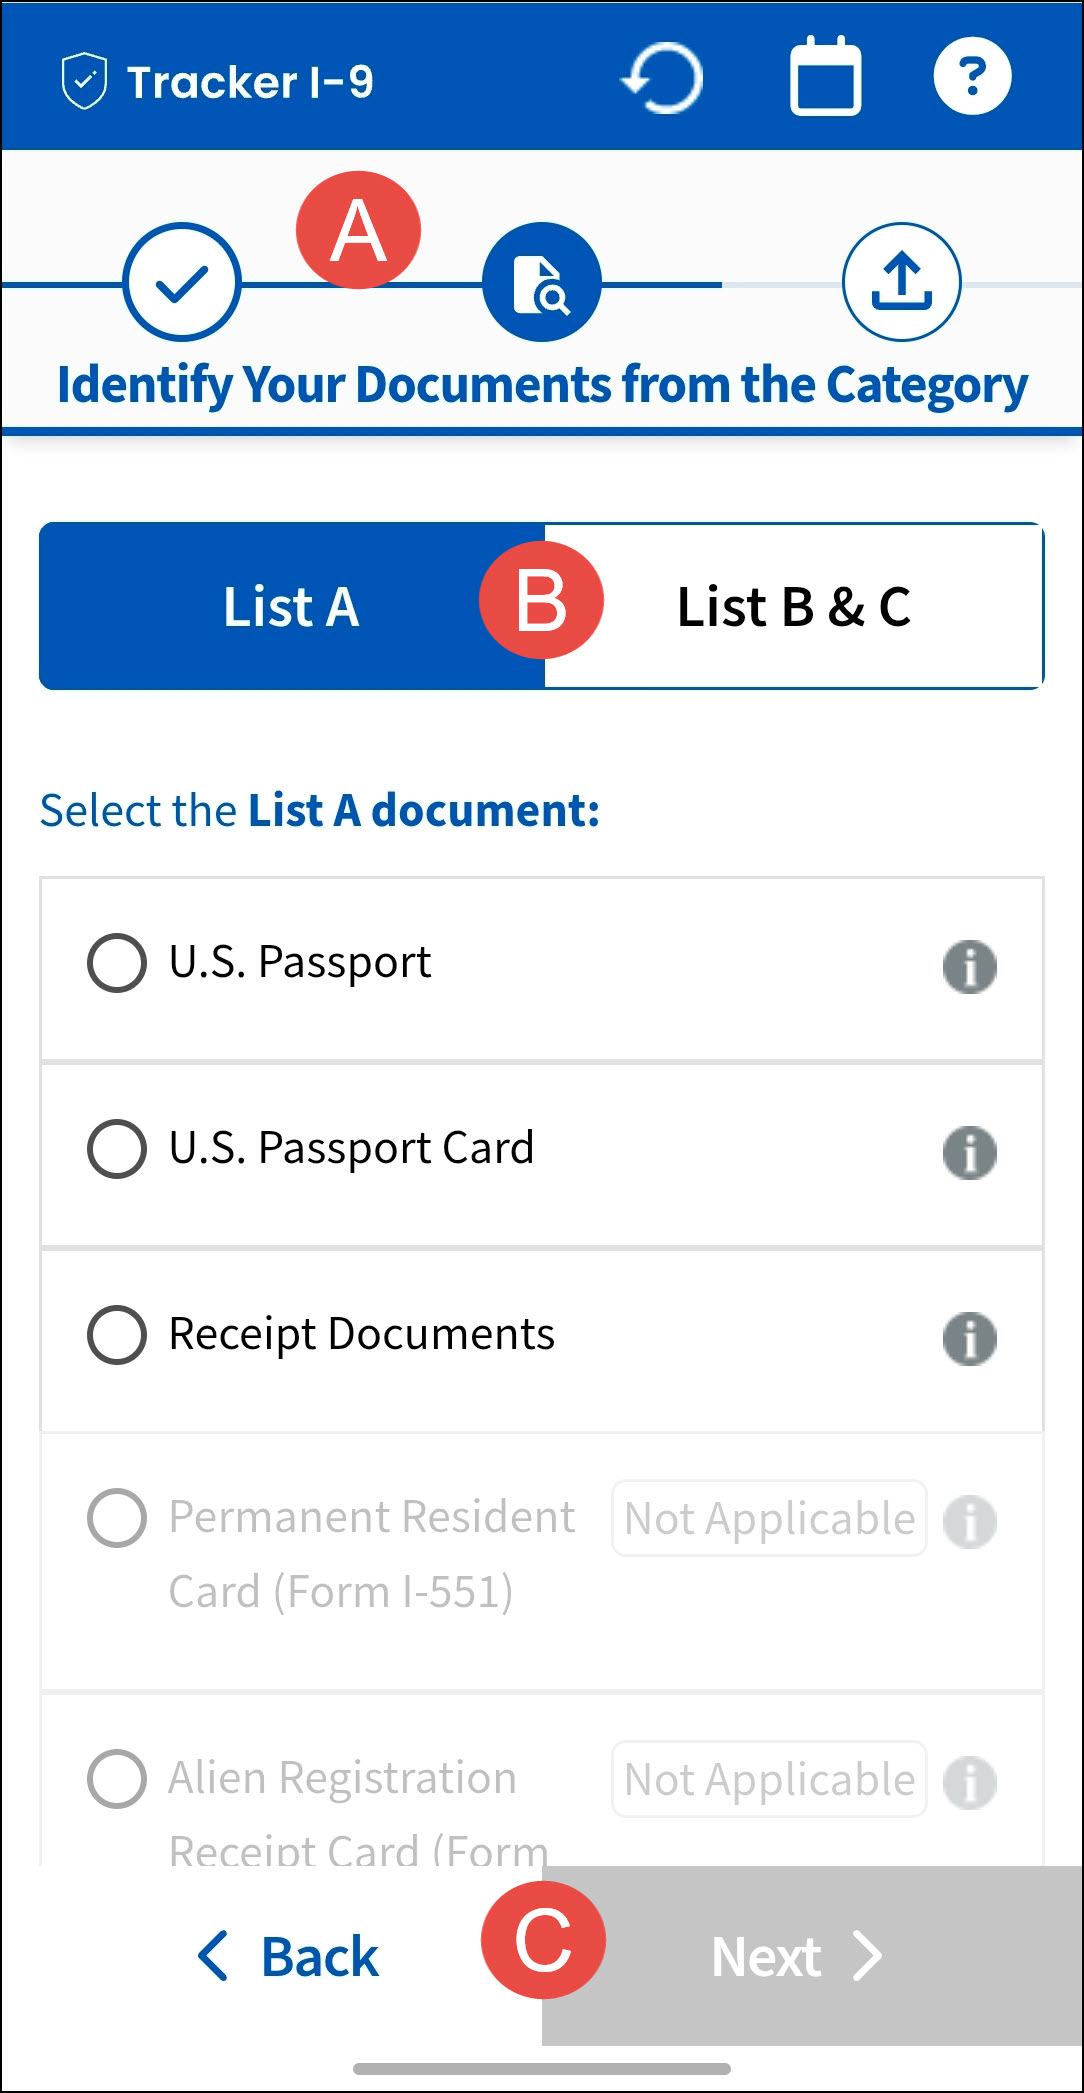Show info for Receipt Documents

tap(969, 1339)
